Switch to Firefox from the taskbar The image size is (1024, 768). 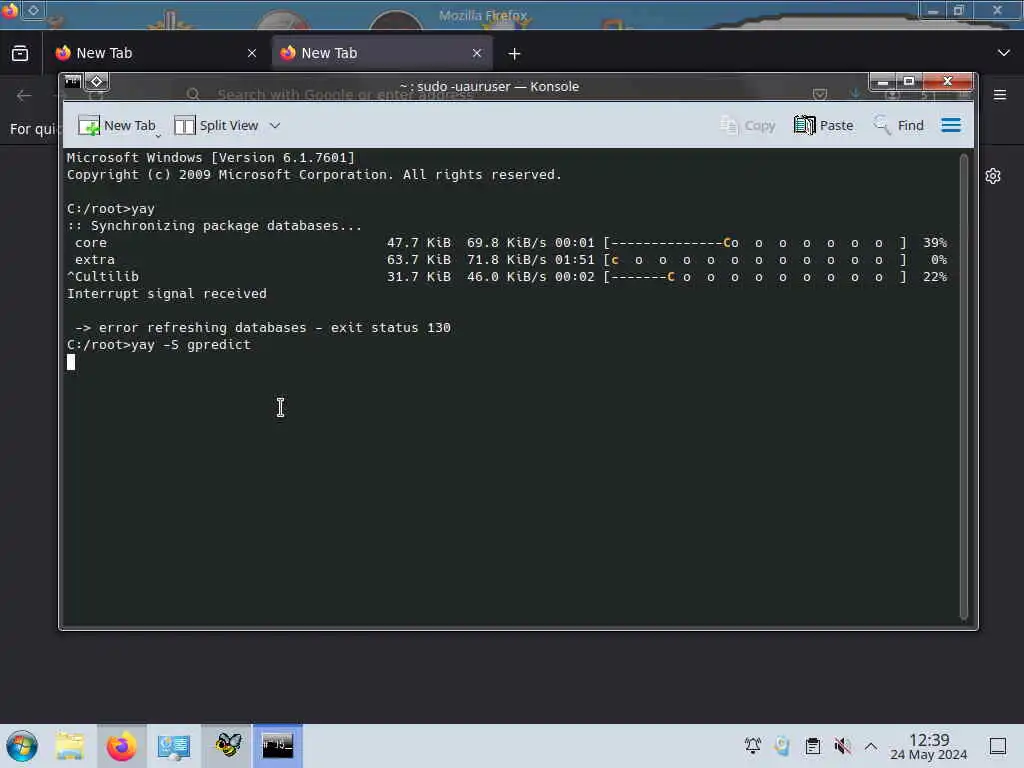point(121,746)
